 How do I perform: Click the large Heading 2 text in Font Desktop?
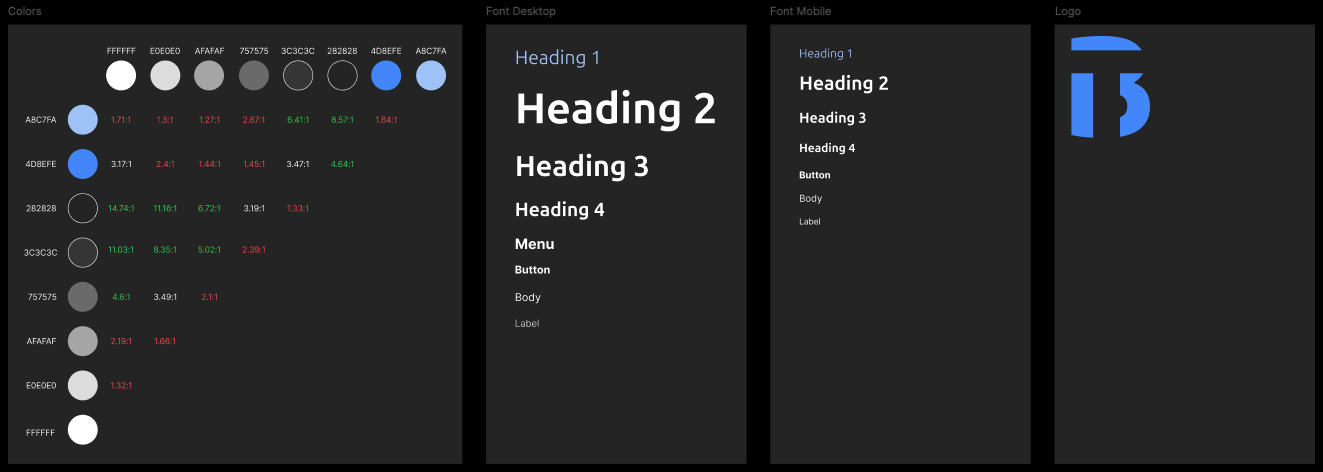coord(615,108)
